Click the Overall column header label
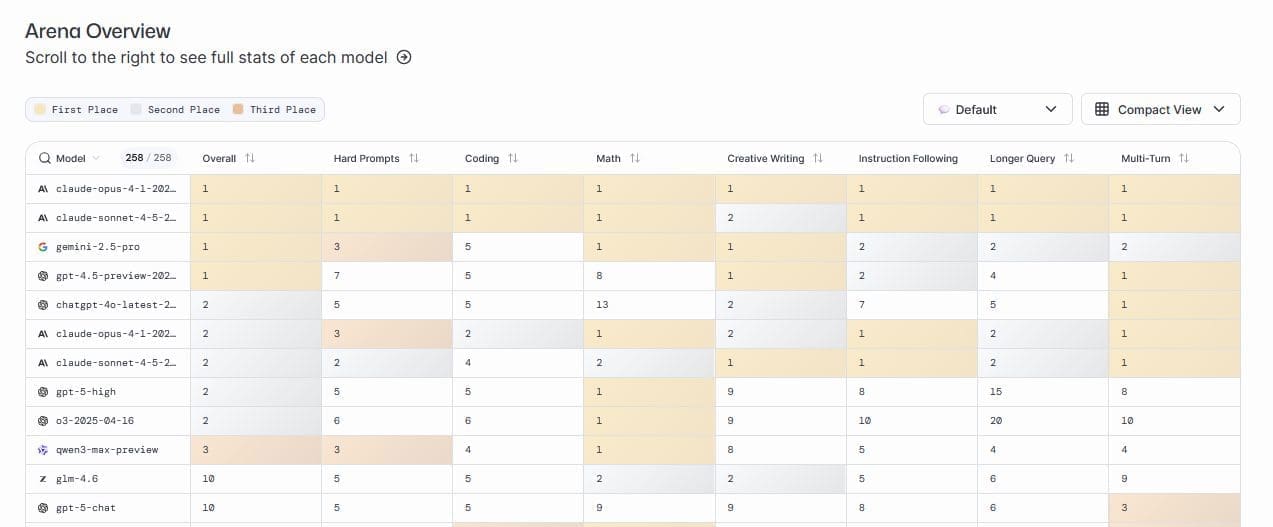The image size is (1273, 527). coord(219,158)
